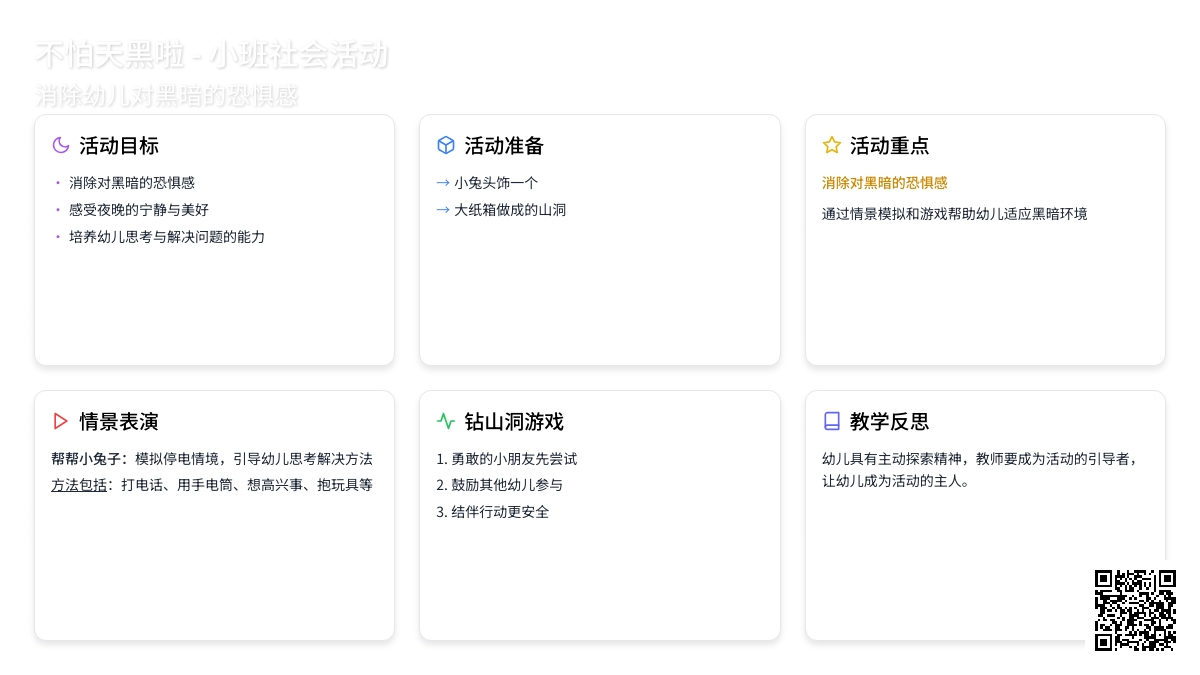1200x675 pixels.
Task: Click the pulse icon beside 钻山洞游戏
Action: pyautogui.click(x=446, y=421)
